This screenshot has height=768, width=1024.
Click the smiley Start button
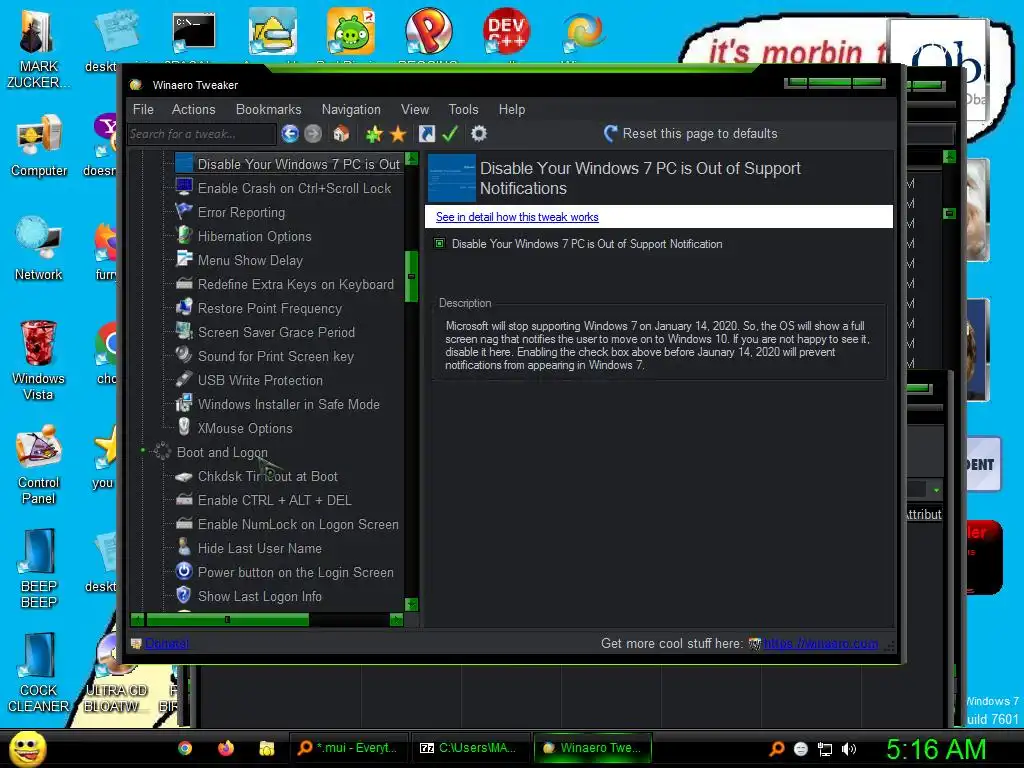tap(27, 748)
